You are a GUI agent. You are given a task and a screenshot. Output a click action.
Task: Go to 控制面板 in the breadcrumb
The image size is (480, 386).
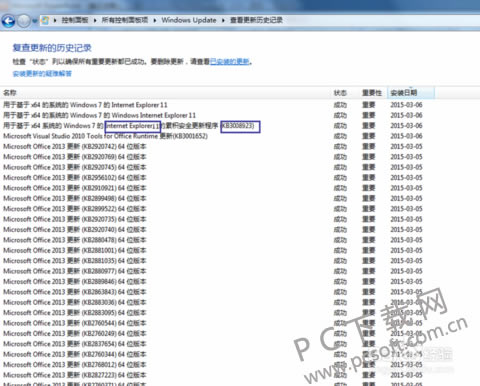click(75, 20)
